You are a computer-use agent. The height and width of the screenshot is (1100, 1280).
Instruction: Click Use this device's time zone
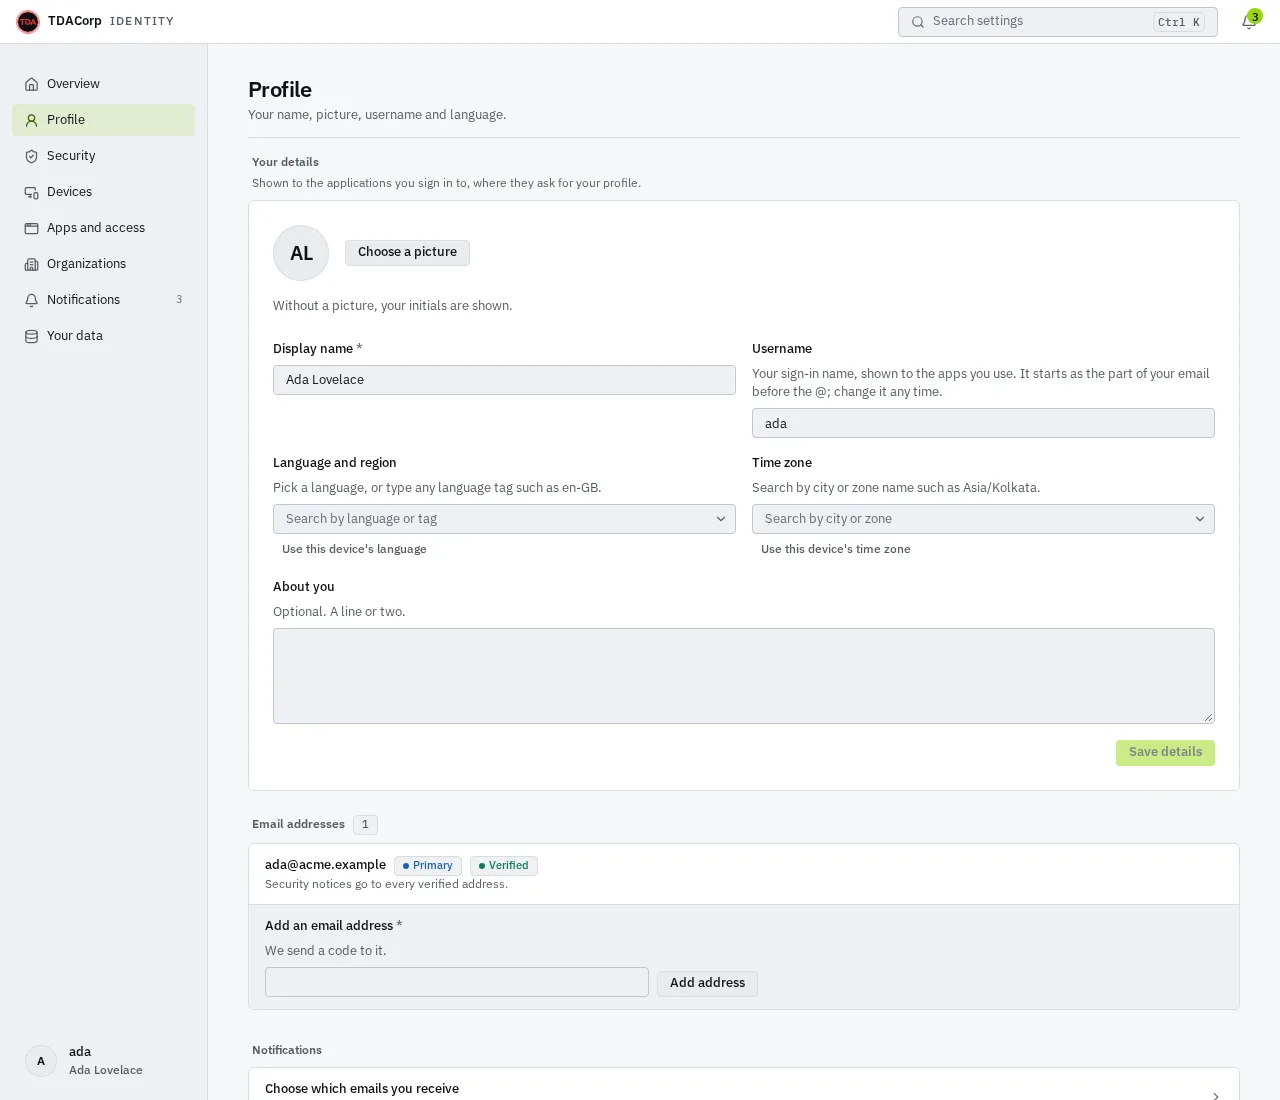coord(835,549)
